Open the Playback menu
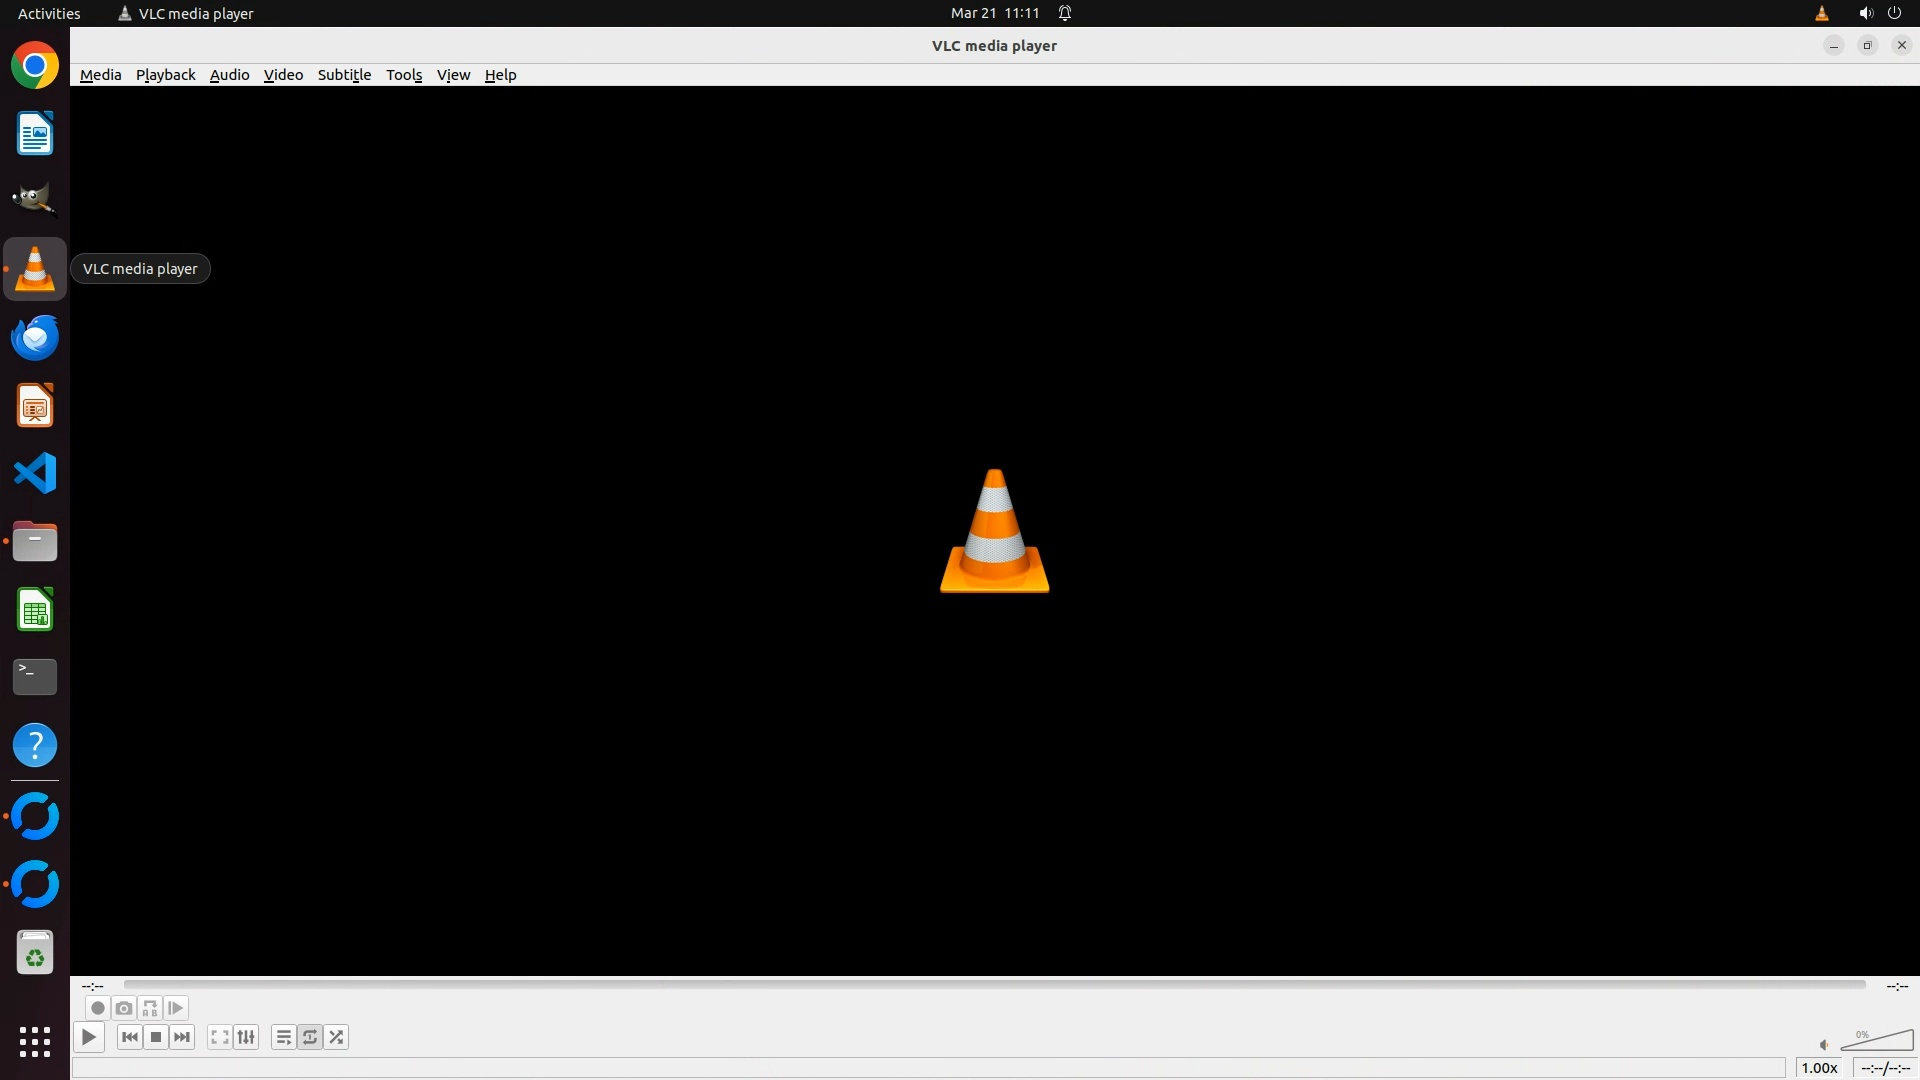The width and height of the screenshot is (1920, 1080). point(165,75)
